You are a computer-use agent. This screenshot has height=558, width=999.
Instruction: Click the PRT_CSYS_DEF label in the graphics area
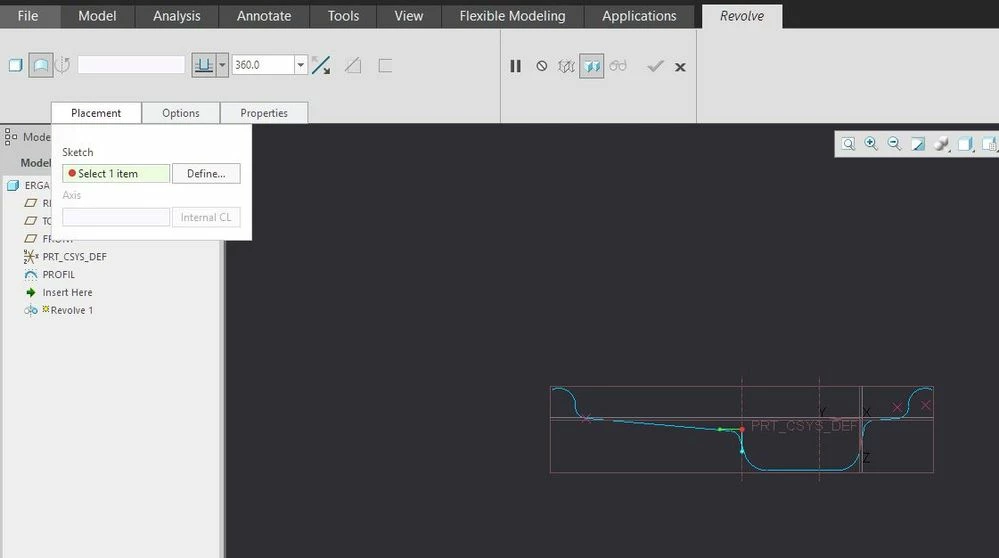coord(805,426)
